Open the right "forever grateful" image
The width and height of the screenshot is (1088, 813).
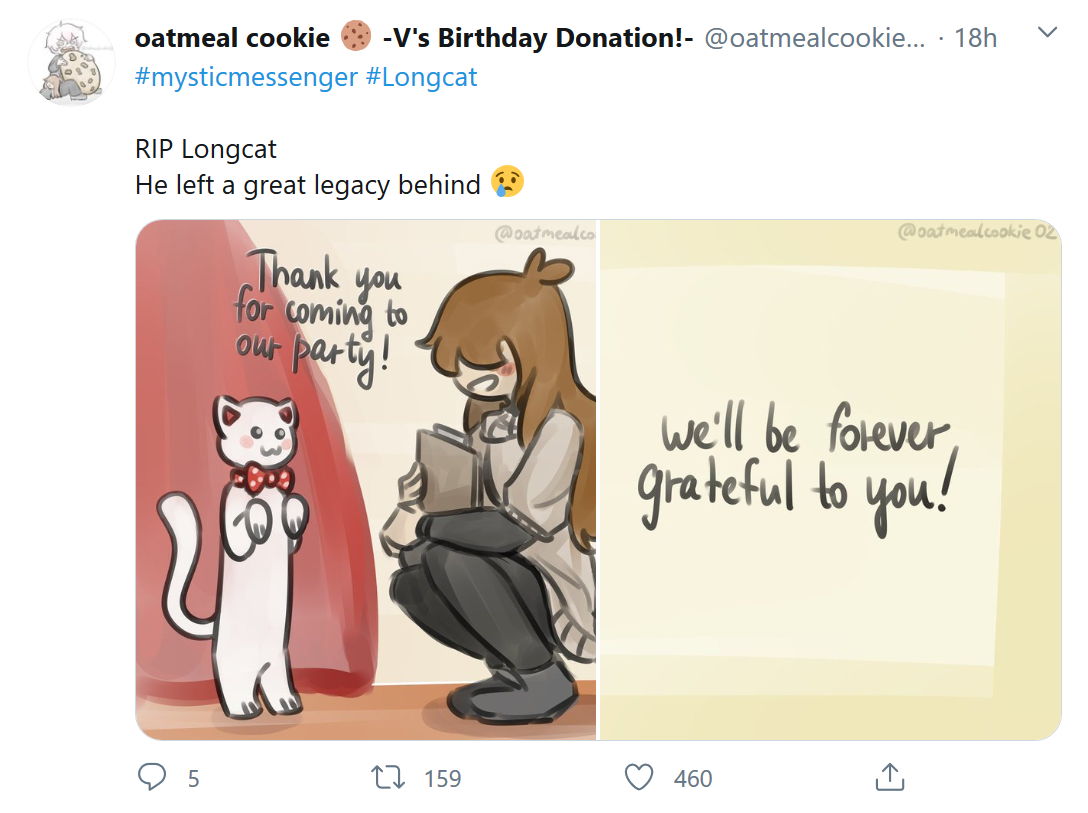[830, 480]
